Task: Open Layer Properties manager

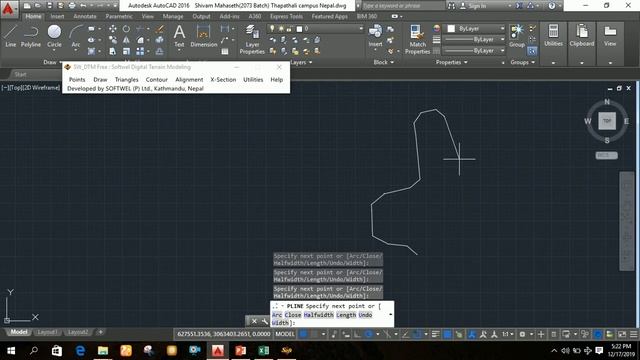Action: [252, 39]
